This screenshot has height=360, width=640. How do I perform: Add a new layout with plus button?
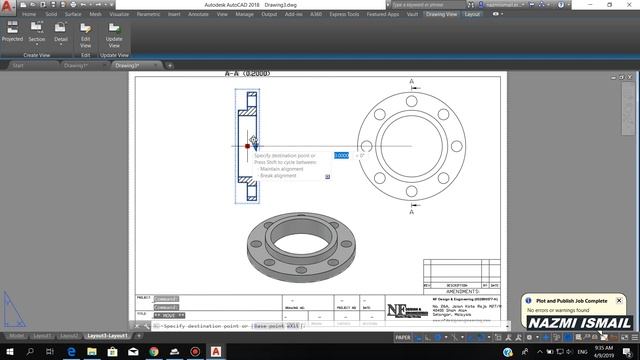(139, 336)
